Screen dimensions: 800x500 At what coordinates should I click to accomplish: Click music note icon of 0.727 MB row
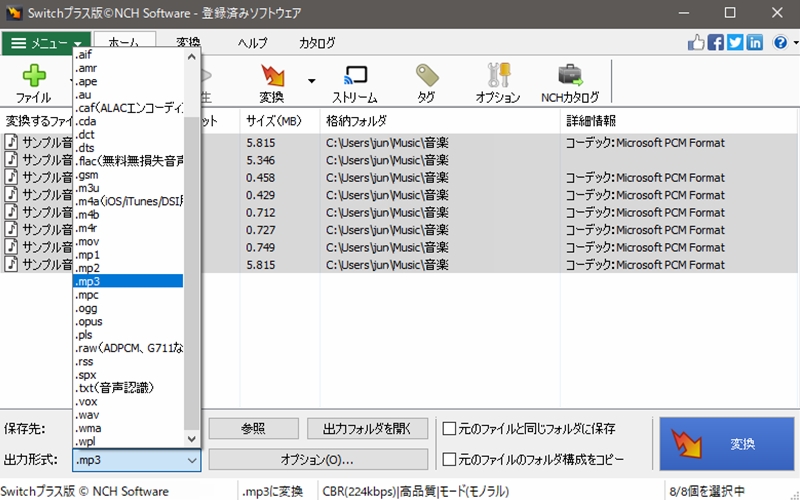point(11,230)
